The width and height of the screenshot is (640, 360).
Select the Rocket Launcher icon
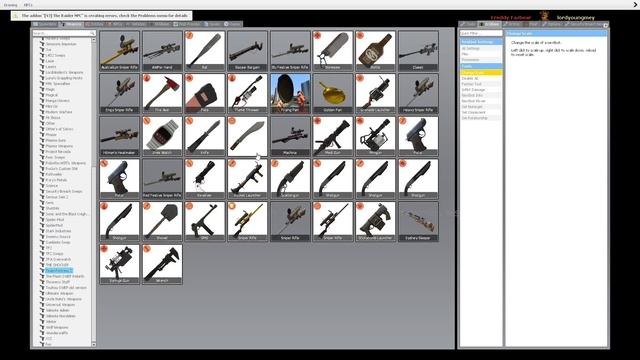tap(247, 179)
